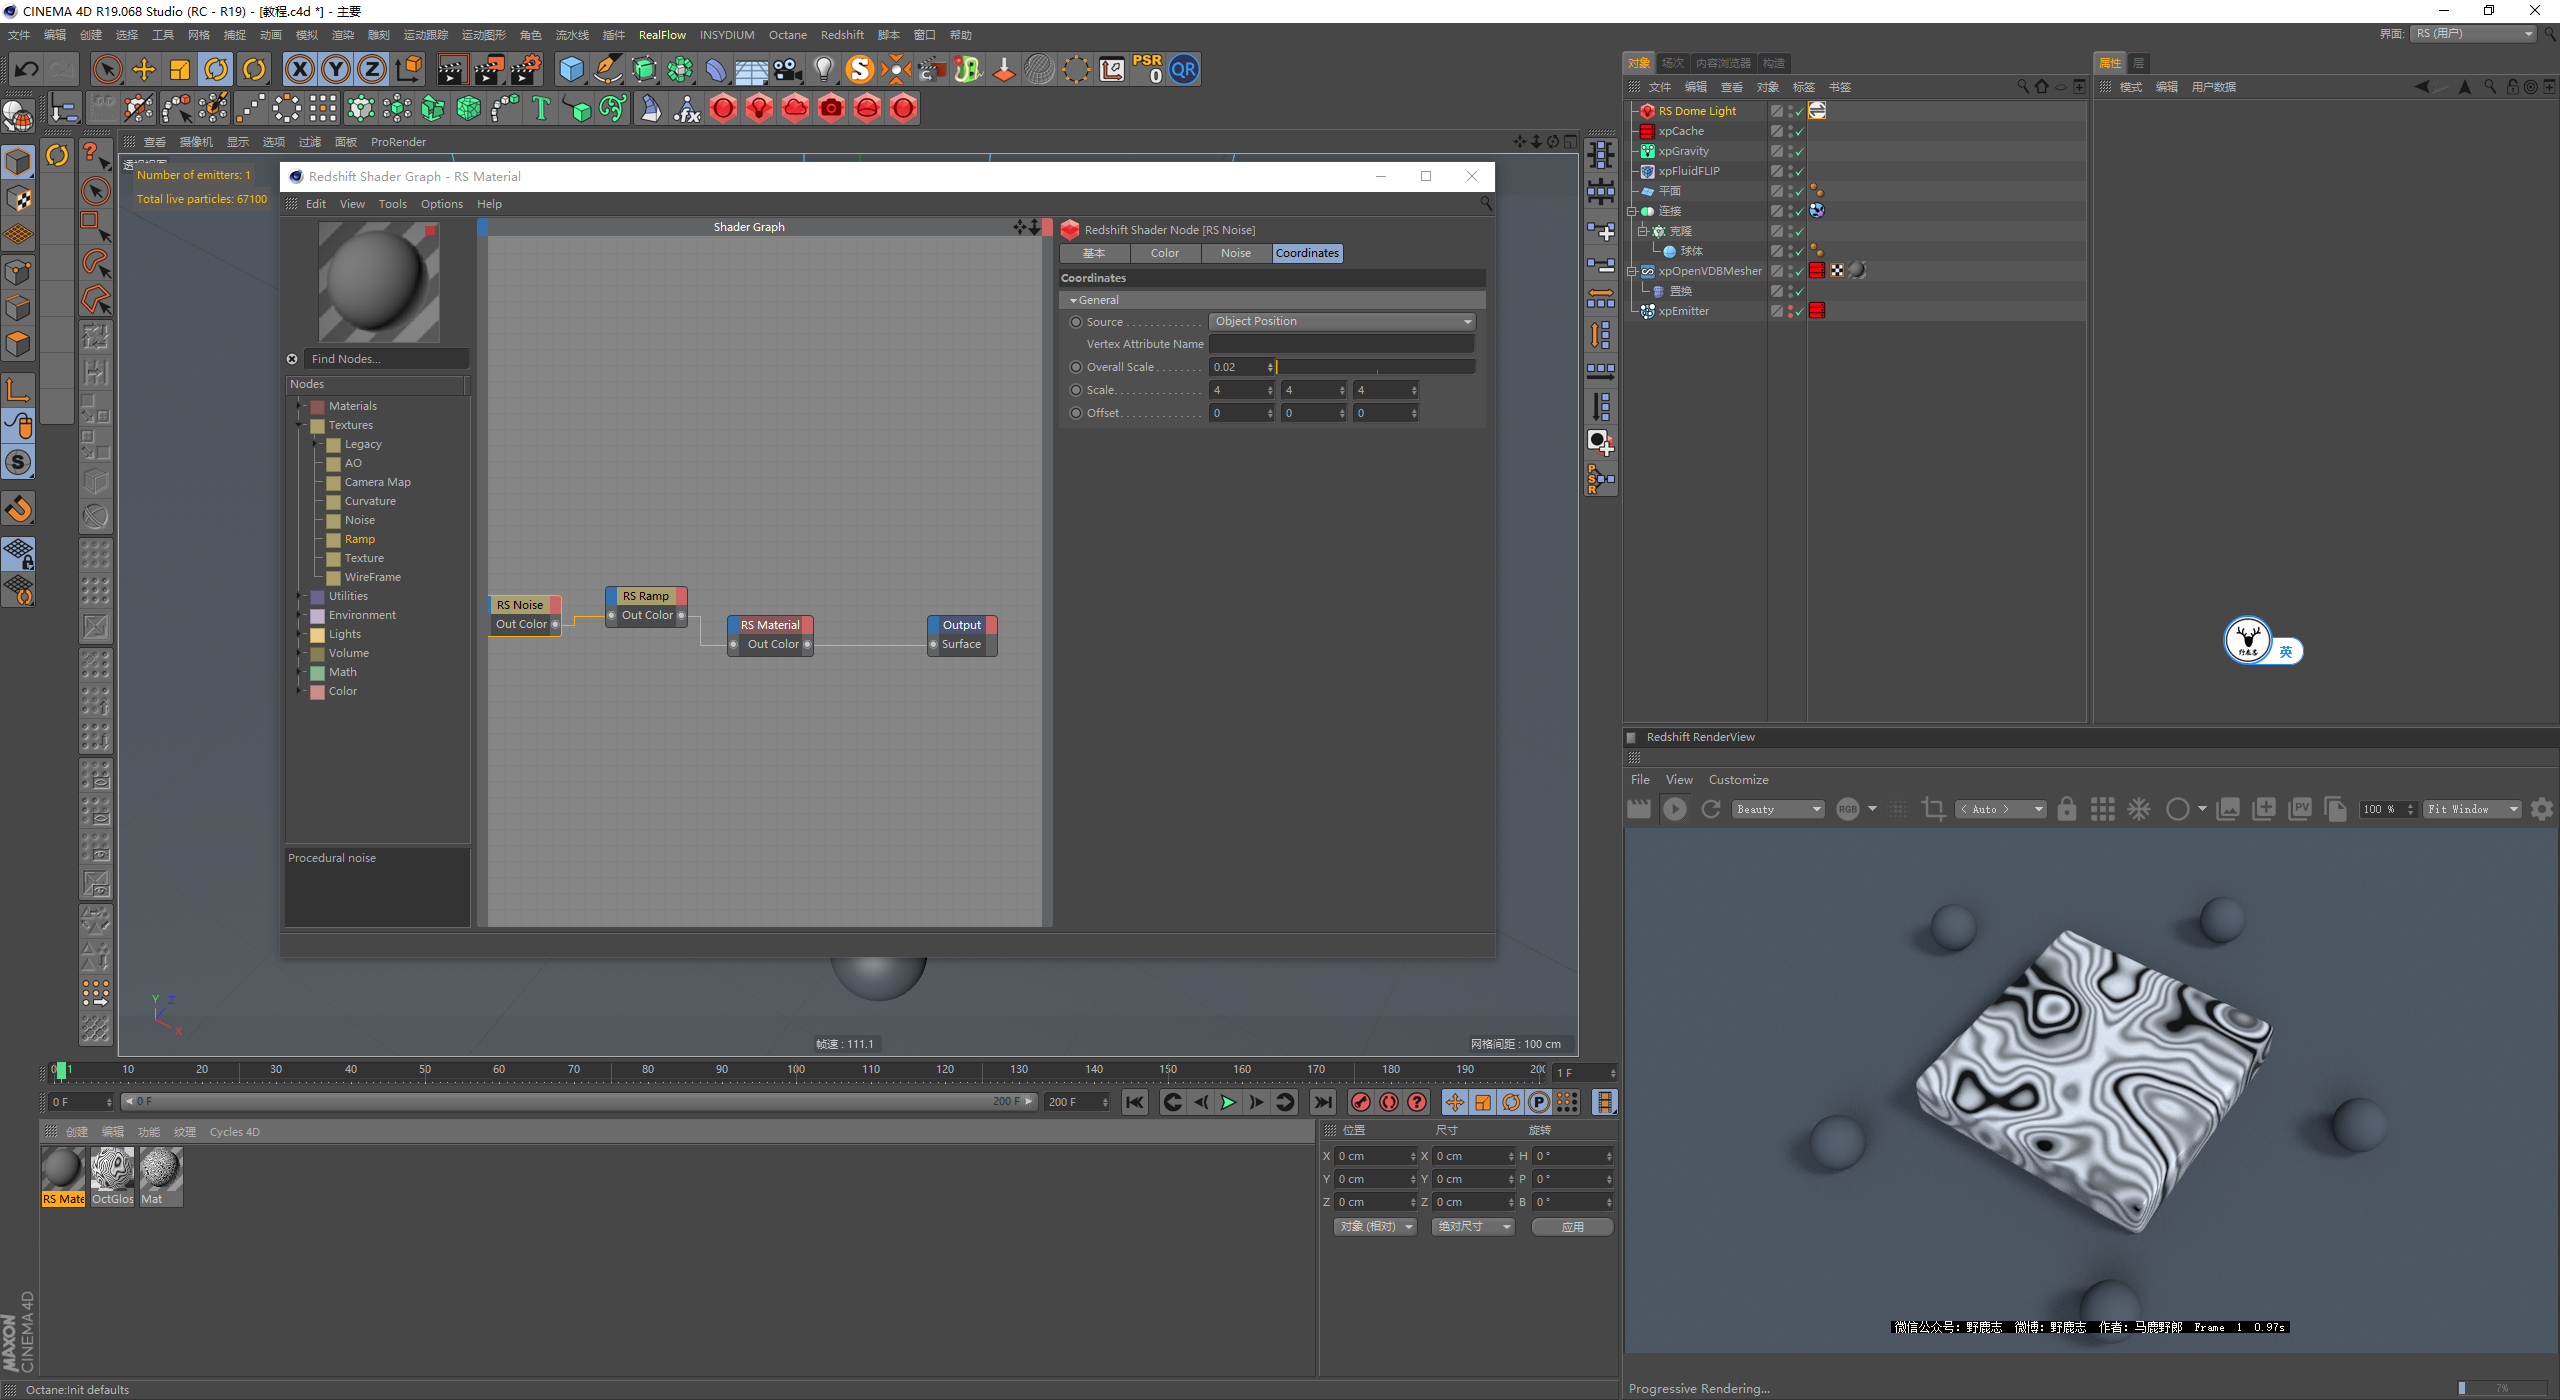Click the 应用 apply button
The width and height of the screenshot is (2560, 1400).
[1572, 1226]
